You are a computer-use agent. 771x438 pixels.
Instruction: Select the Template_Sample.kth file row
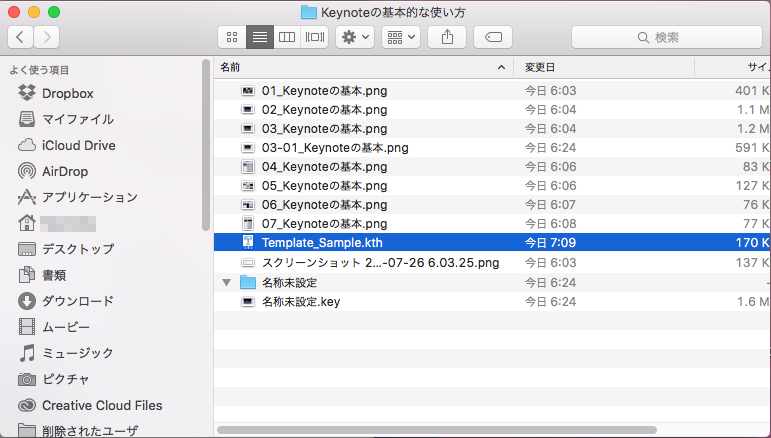(x=492, y=242)
